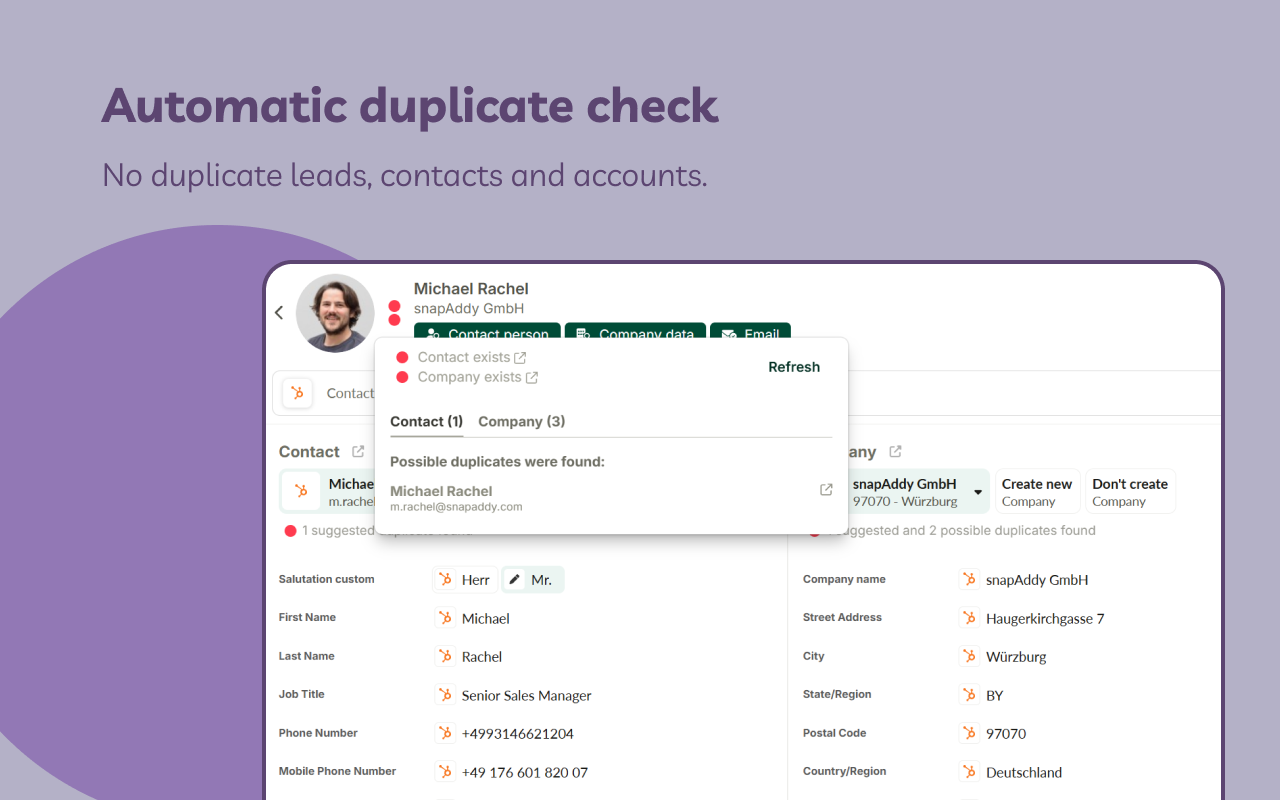This screenshot has height=800, width=1280.
Task: Click the HubSpot icon beside Company name value
Action: (969, 580)
